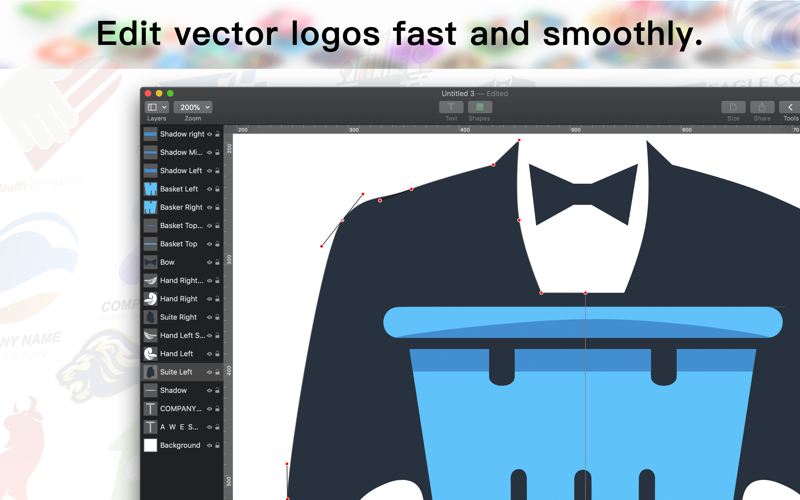
Task: Toggle the Layers sidebar icon
Action: coord(152,107)
